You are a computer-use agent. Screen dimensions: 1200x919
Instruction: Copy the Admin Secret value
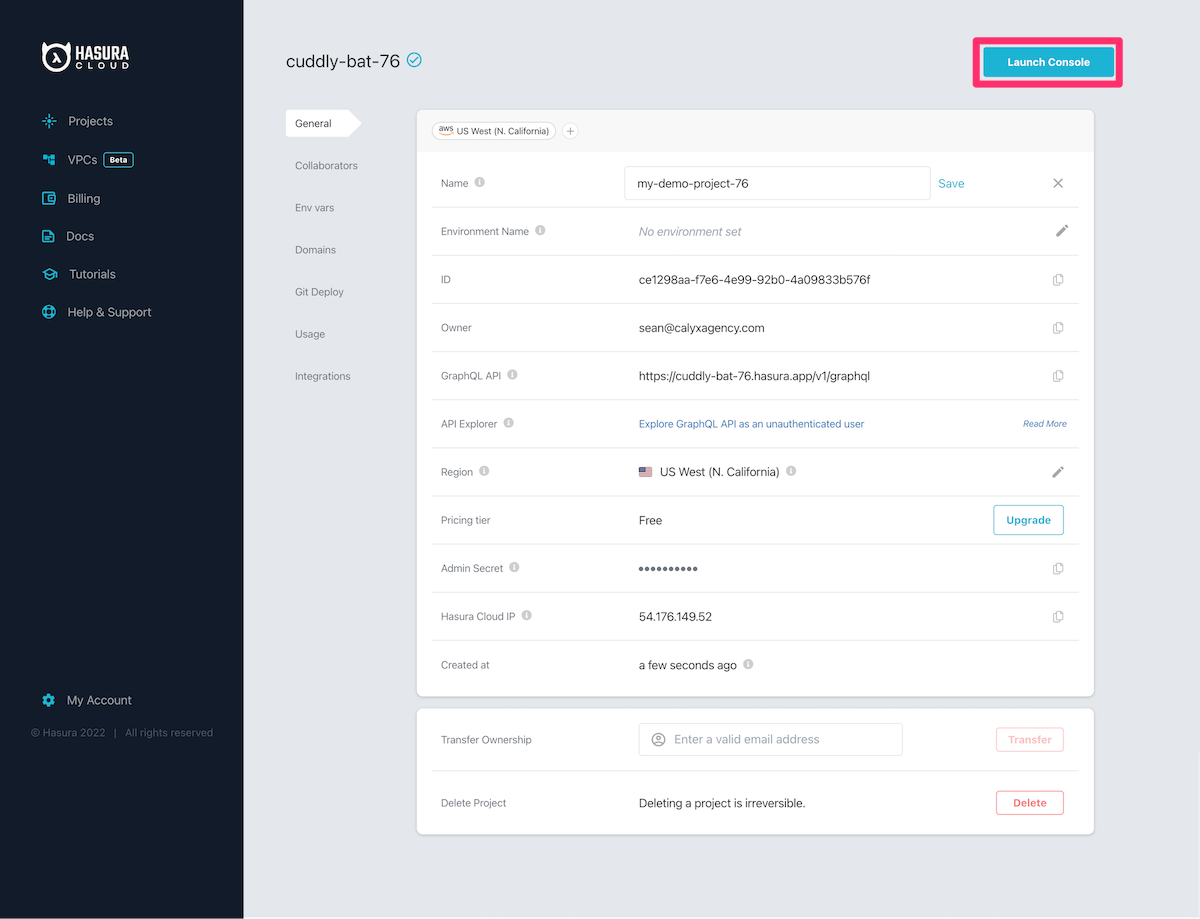pos(1058,568)
